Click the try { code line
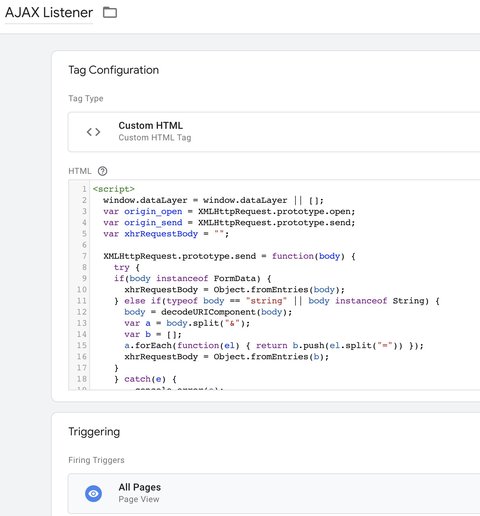Image resolution: width=480 pixels, height=516 pixels. [x=127, y=267]
